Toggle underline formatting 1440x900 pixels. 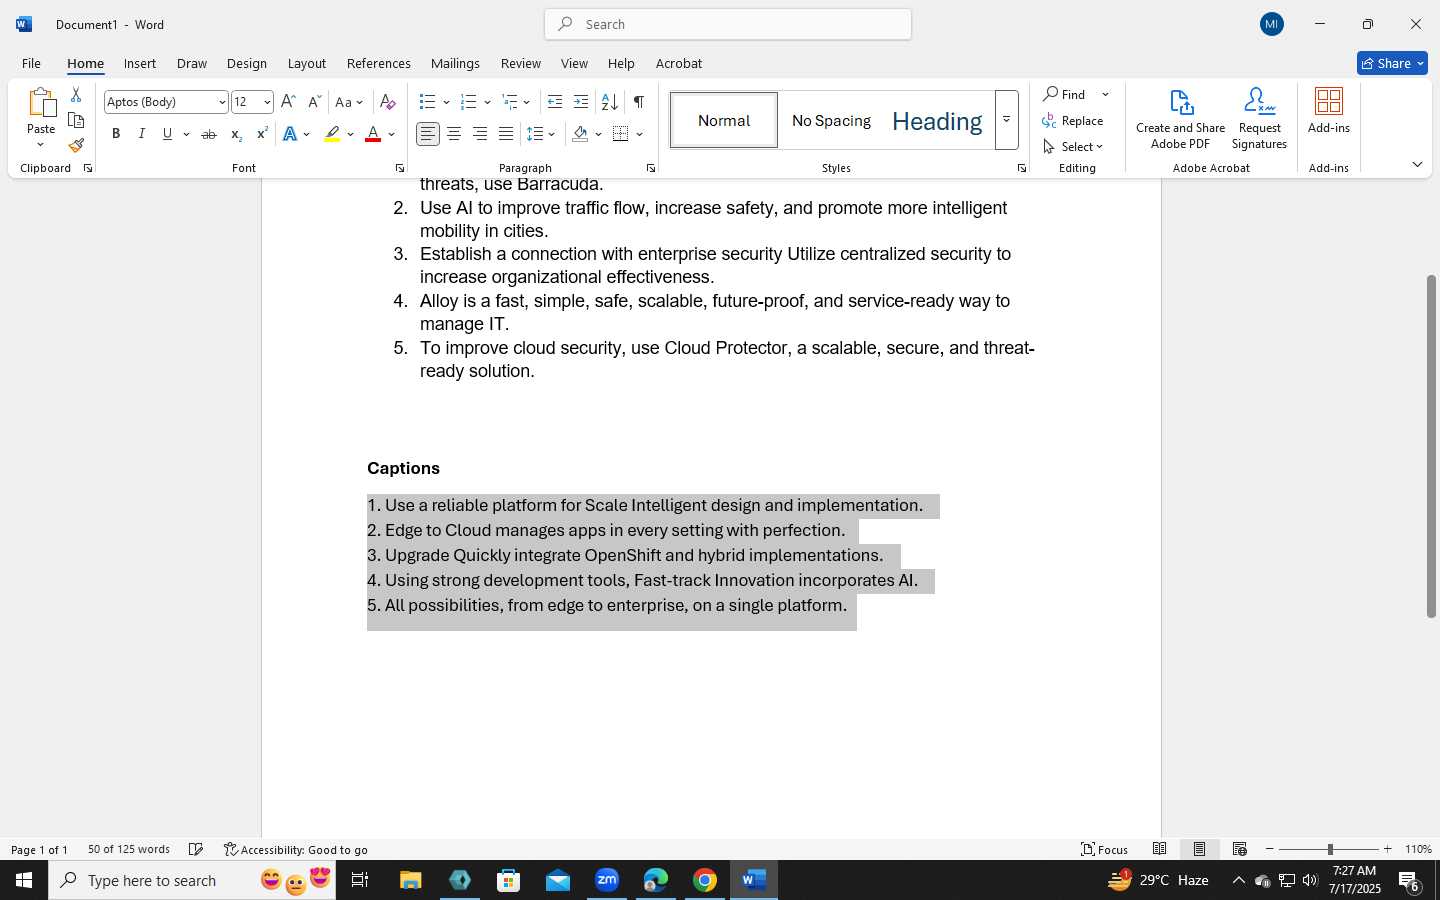pos(168,134)
